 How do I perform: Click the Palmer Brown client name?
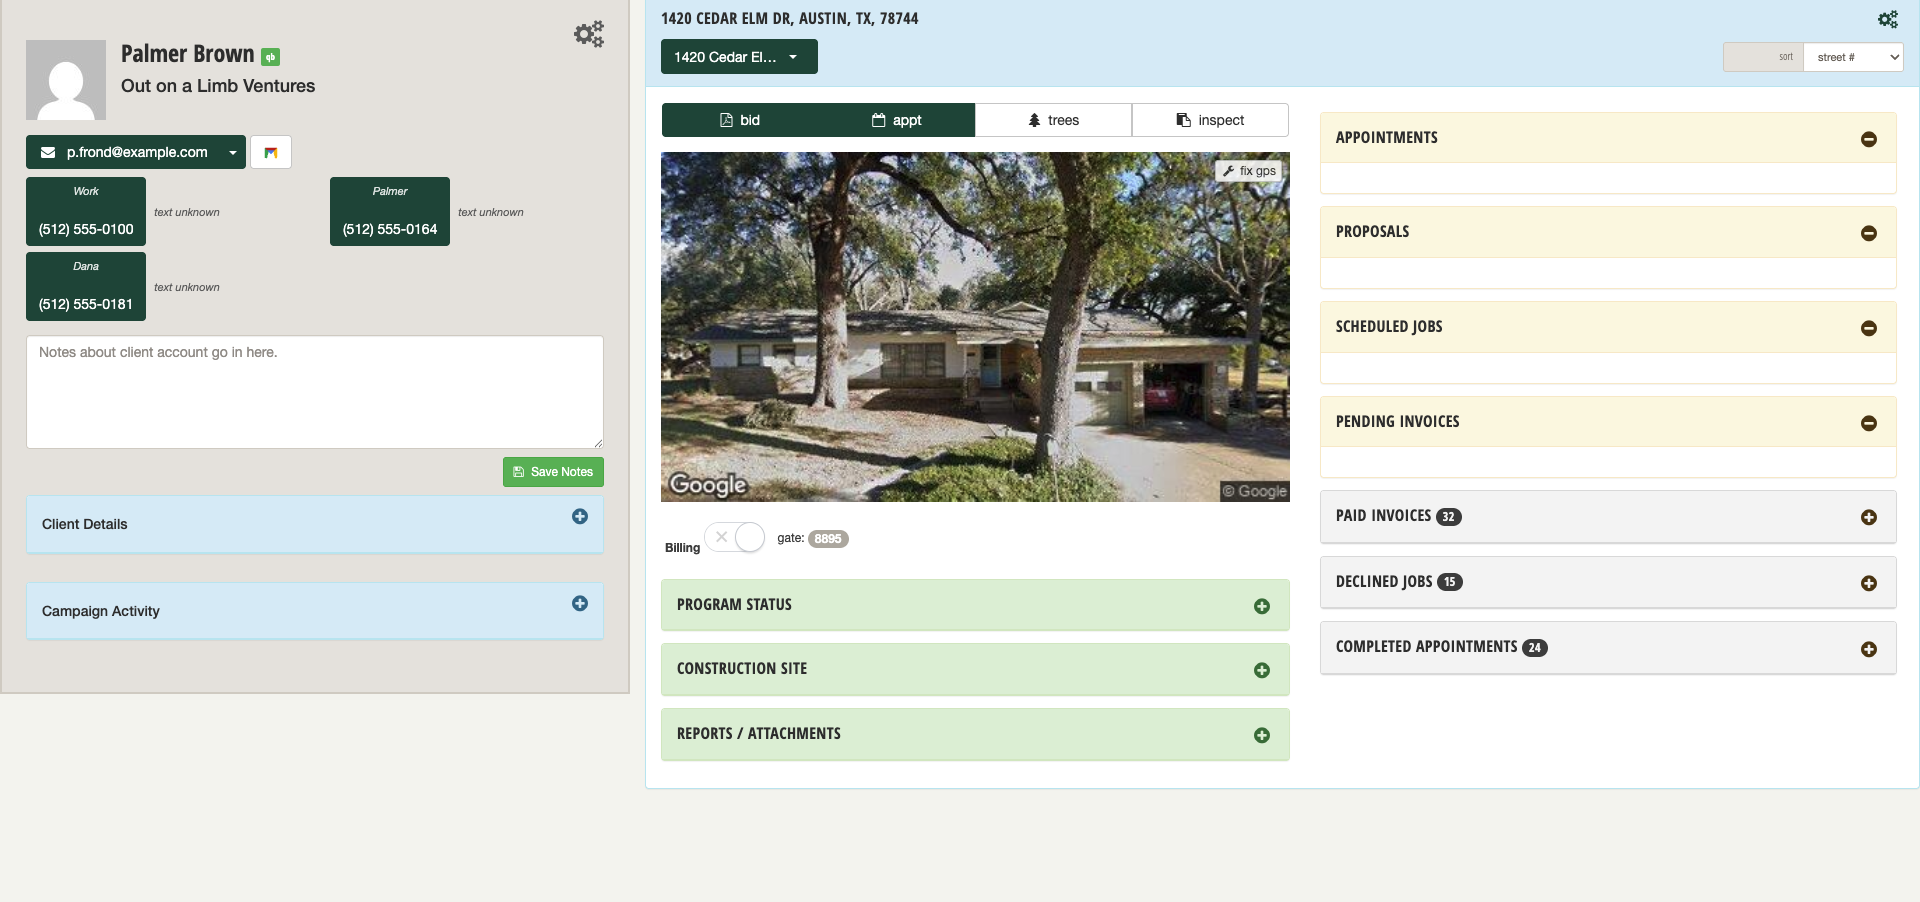188,54
